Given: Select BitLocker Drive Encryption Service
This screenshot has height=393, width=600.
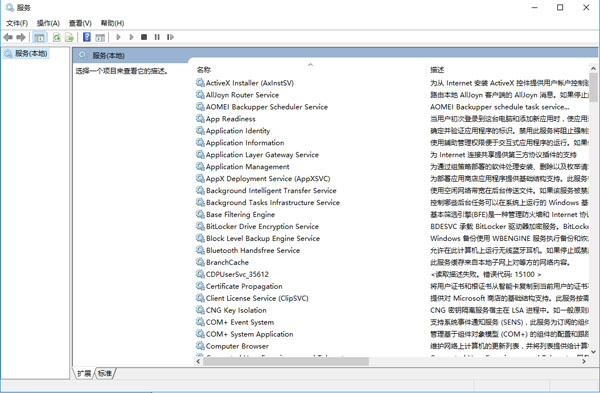Looking at the screenshot, I should tap(262, 227).
